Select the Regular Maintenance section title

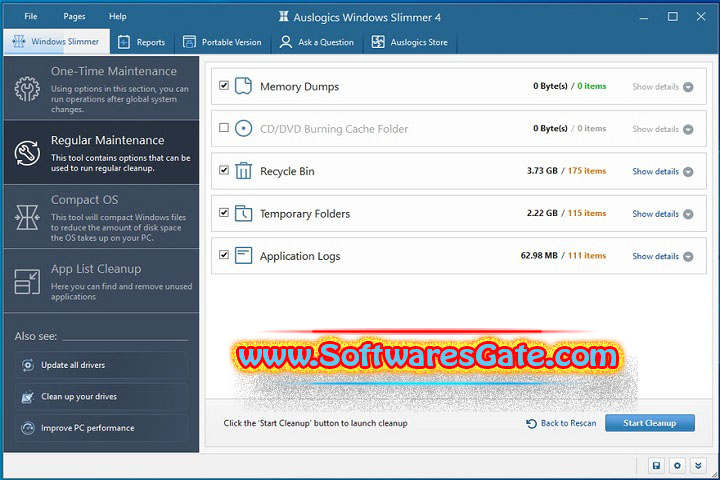pos(107,141)
